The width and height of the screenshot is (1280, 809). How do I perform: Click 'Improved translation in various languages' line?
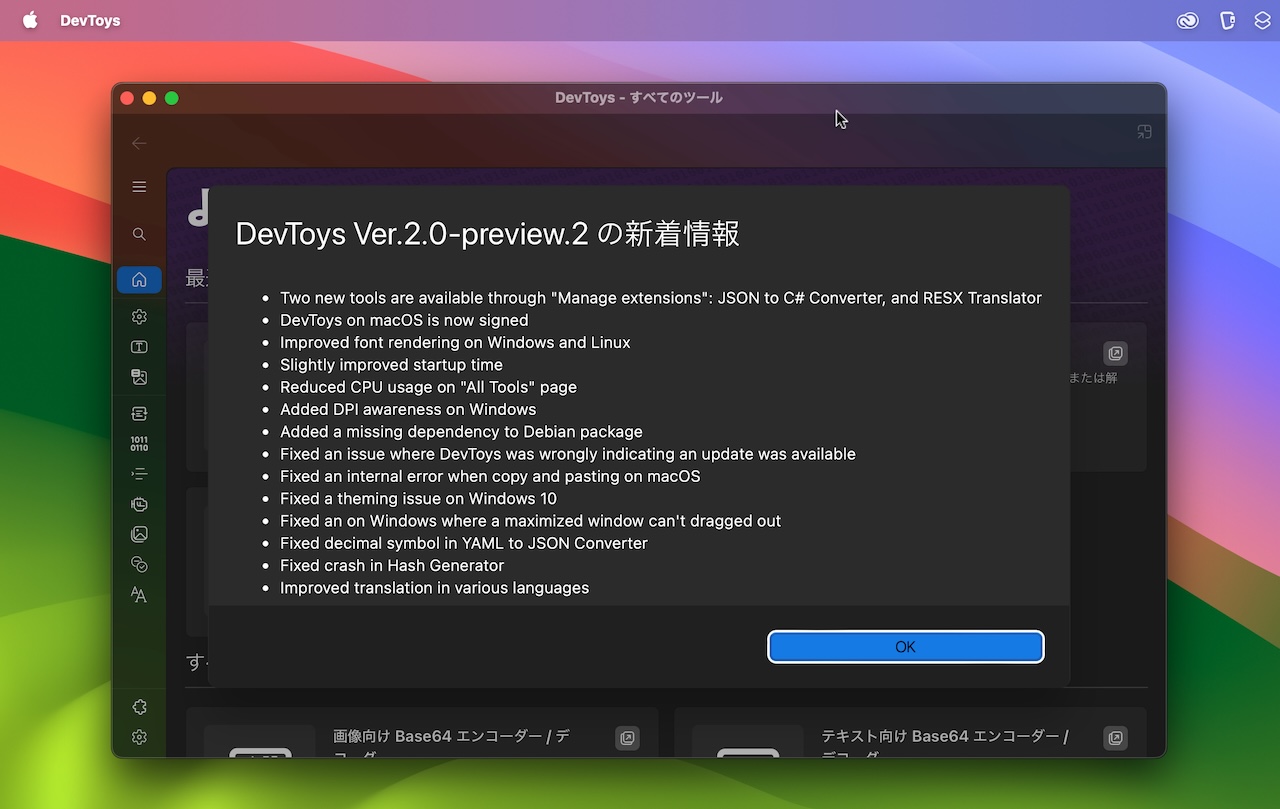click(x=434, y=588)
